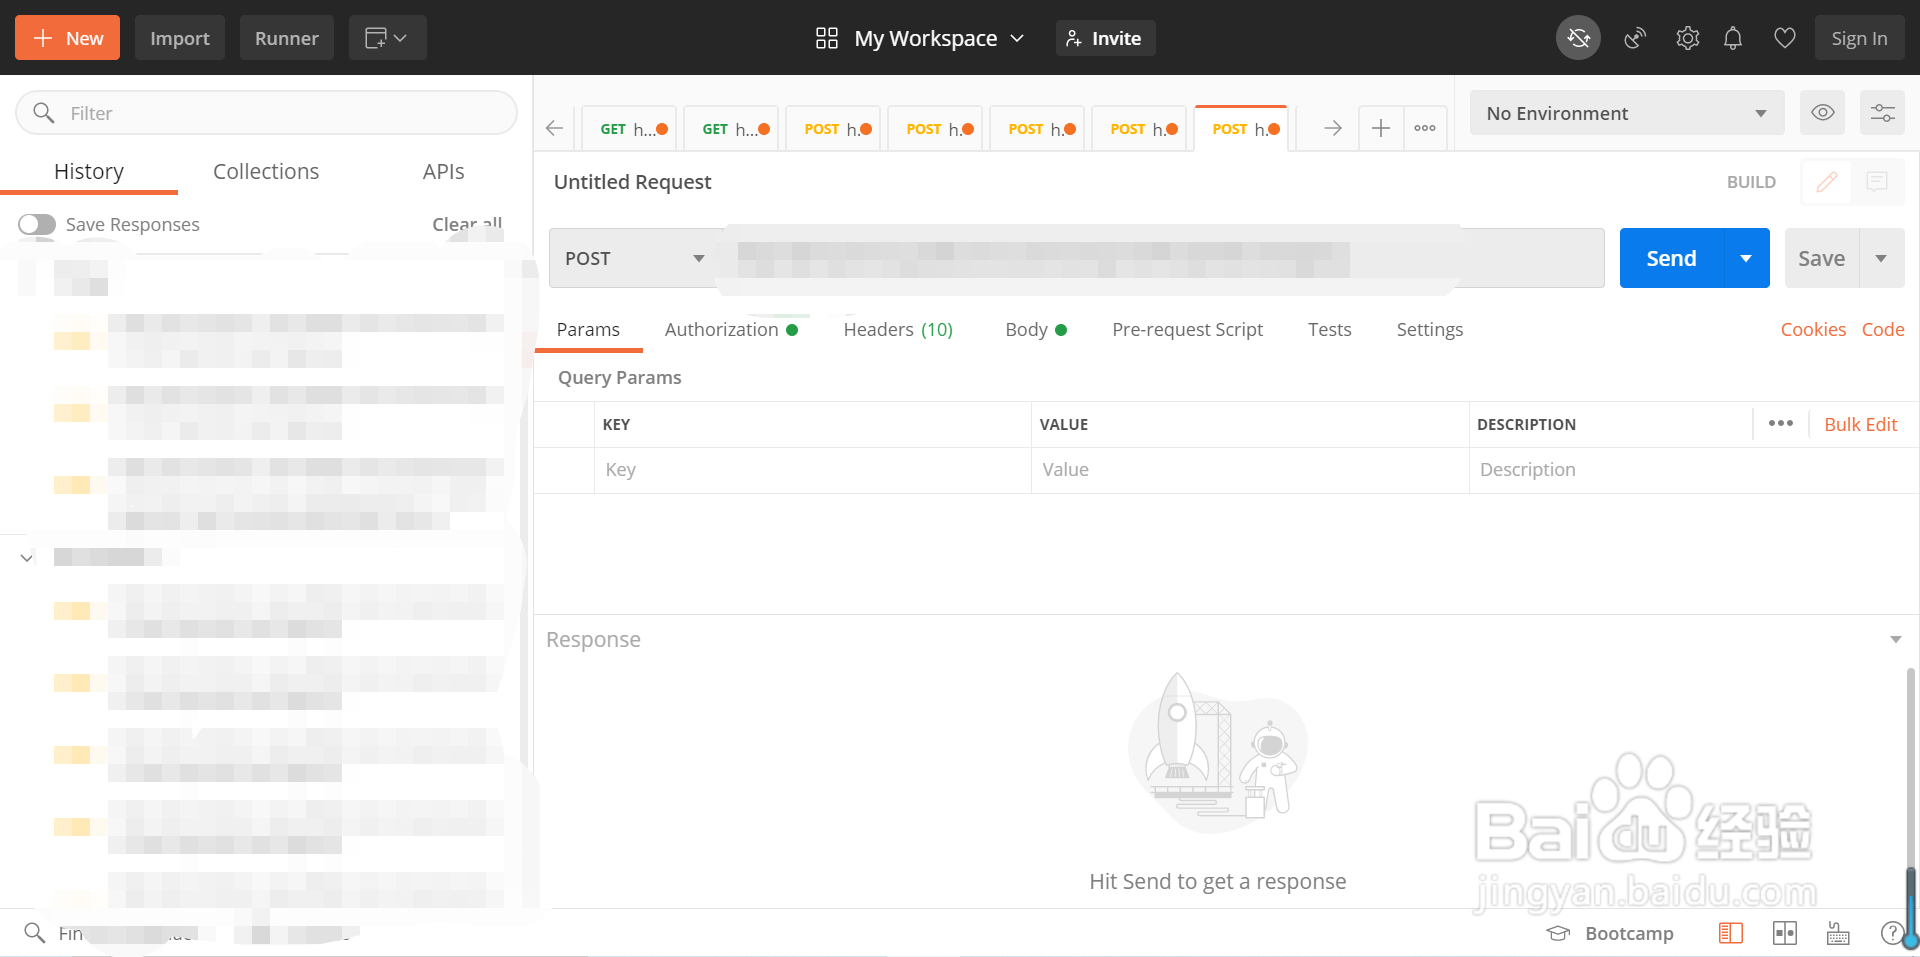
Task: Click the Key input cell
Action: pos(813,470)
